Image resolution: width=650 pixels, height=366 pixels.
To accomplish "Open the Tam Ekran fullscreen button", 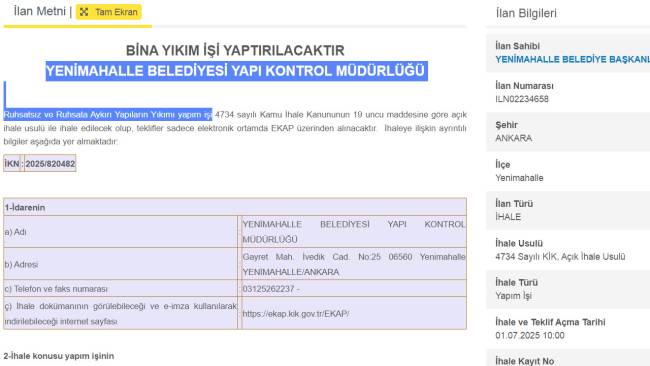I will pyautogui.click(x=109, y=12).
